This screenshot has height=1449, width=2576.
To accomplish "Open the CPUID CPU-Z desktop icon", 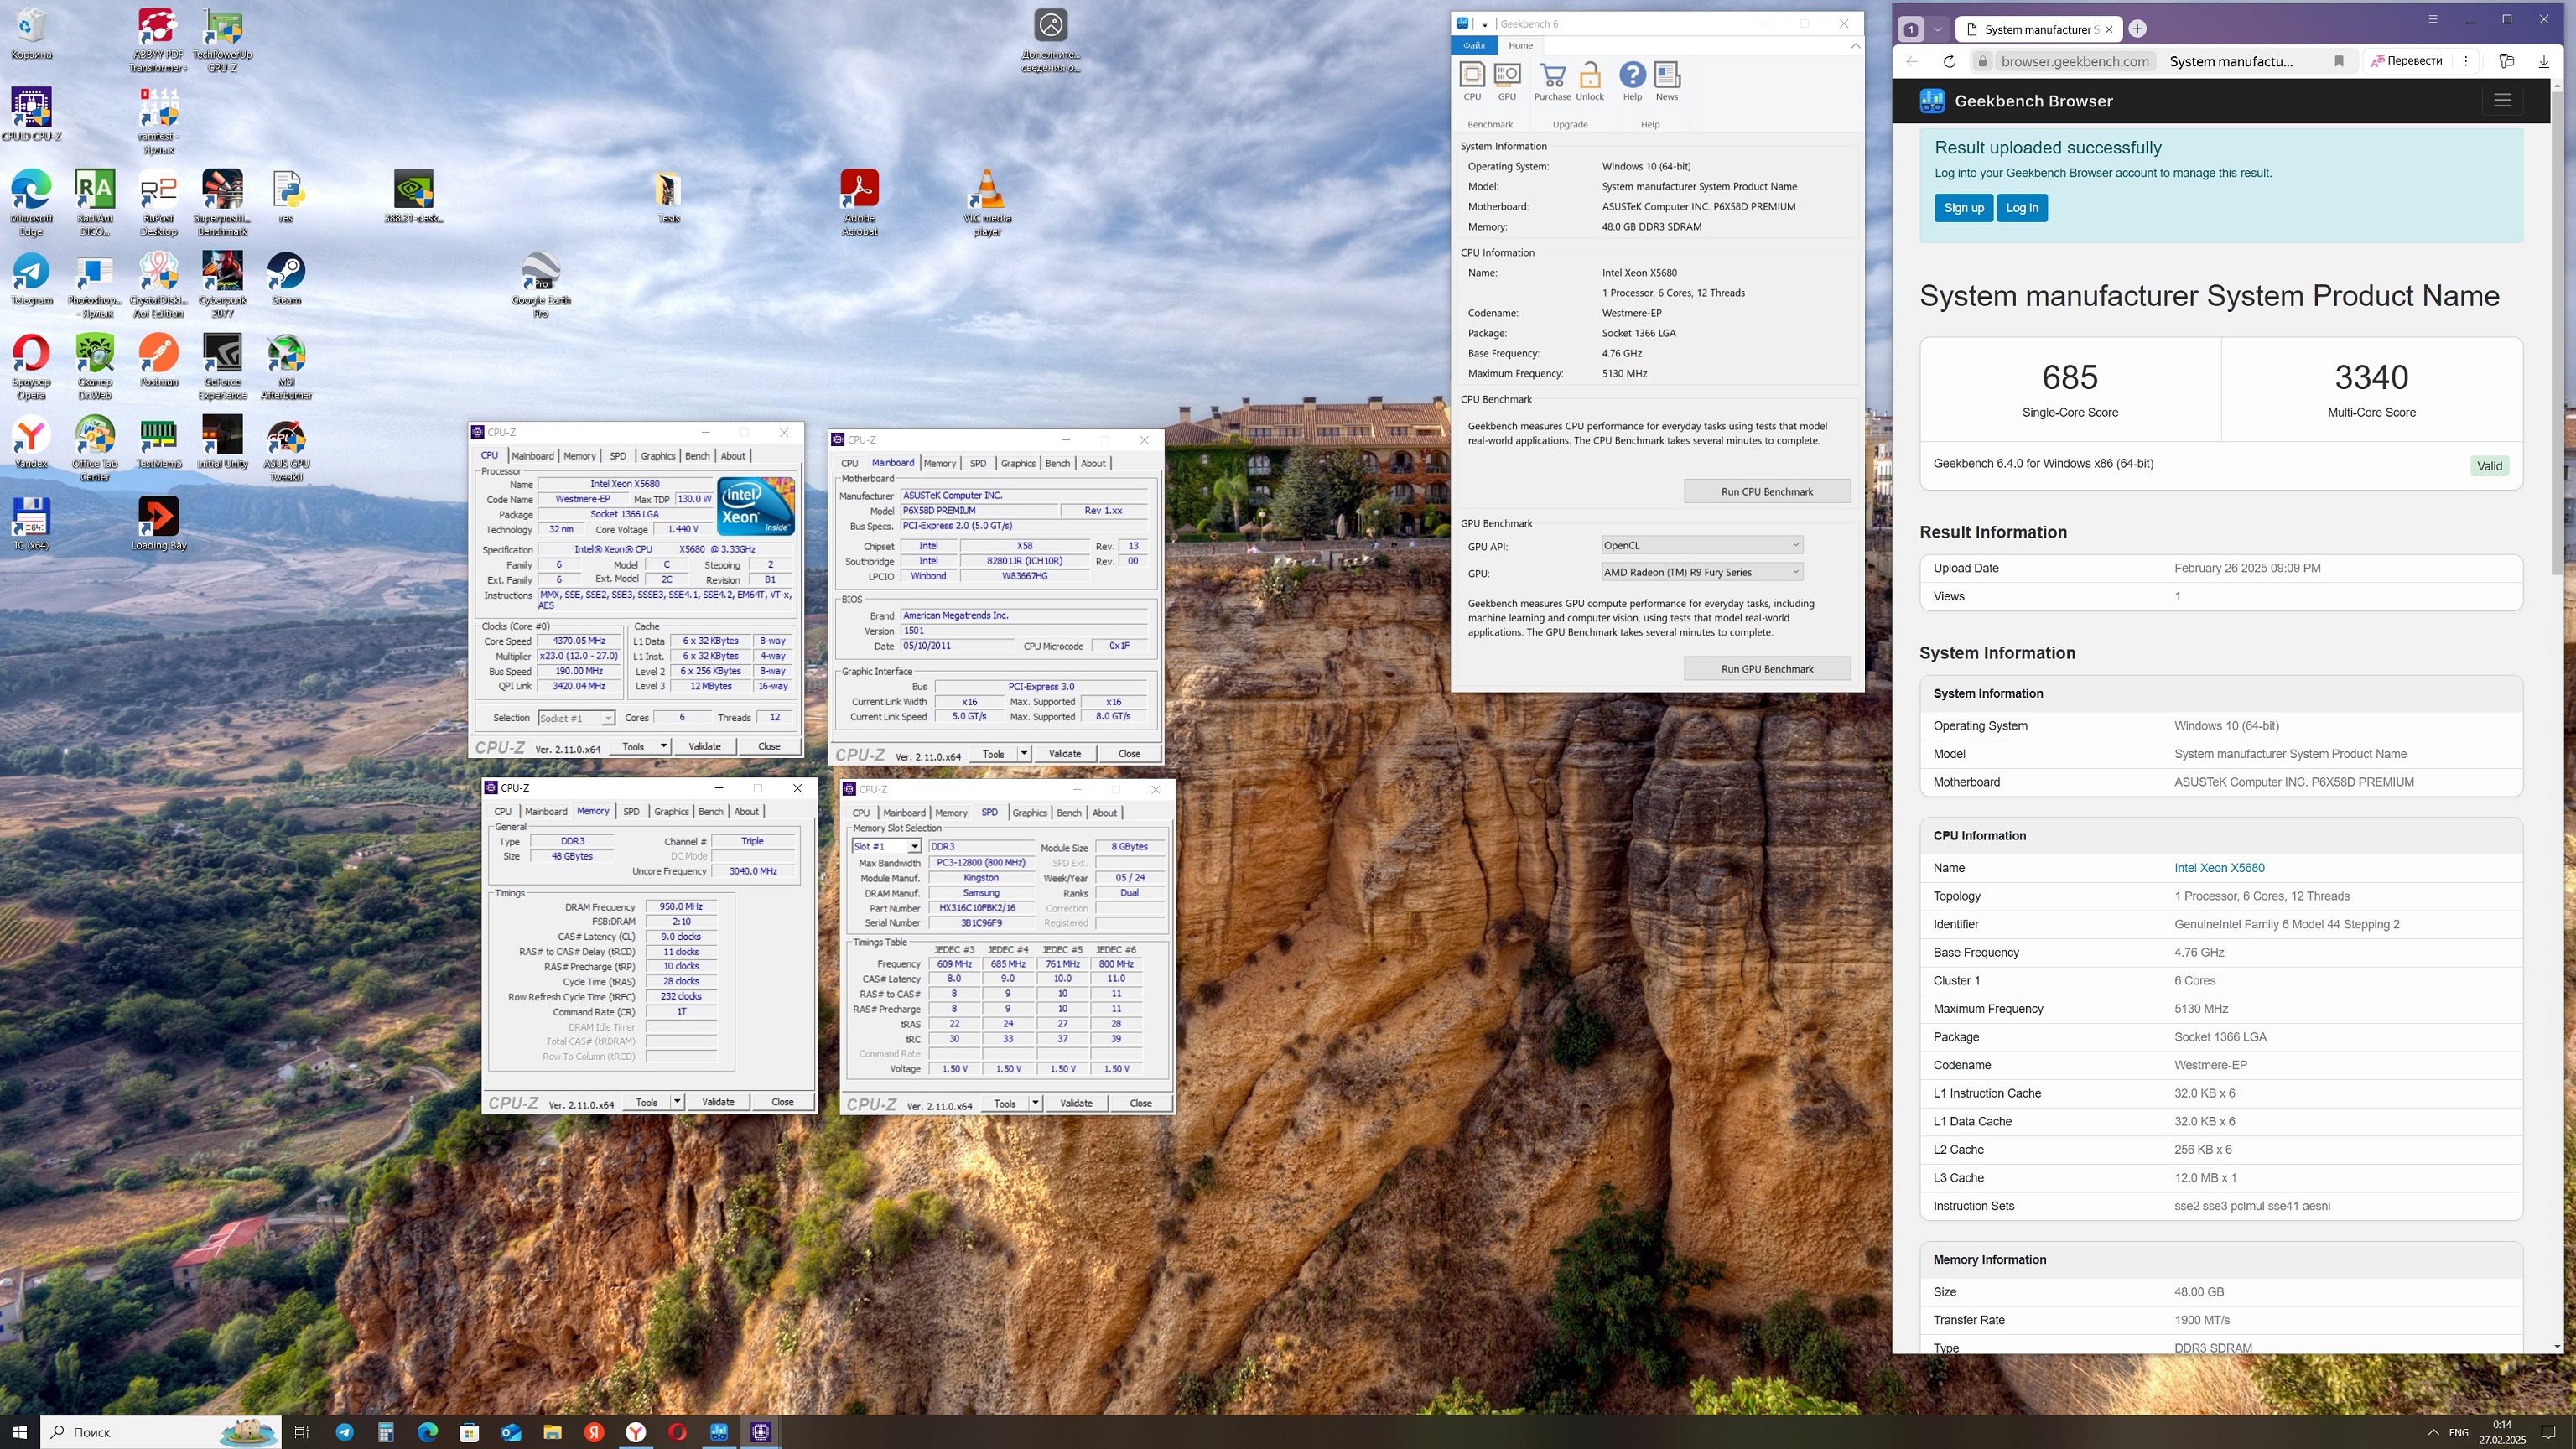I will pyautogui.click(x=31, y=115).
